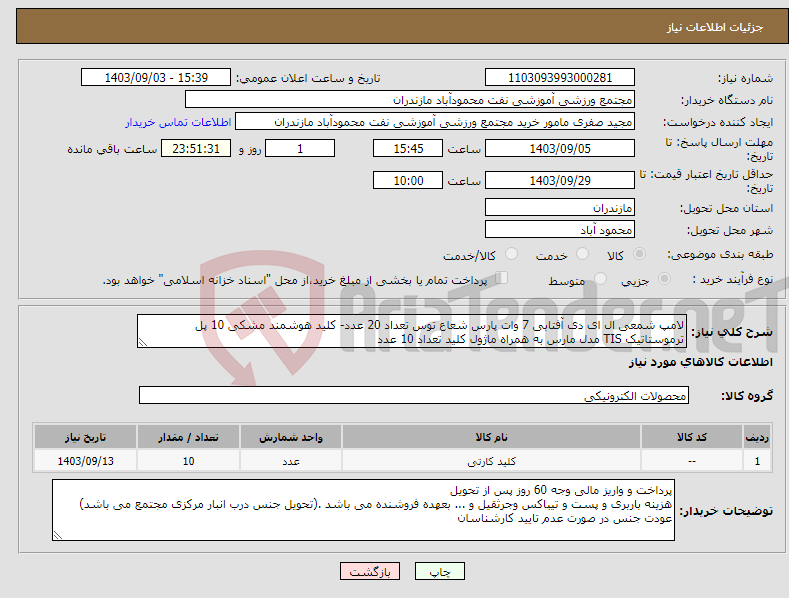Click the response deadline date 1403/09/05
This screenshot has height=598, width=789.
pyautogui.click(x=560, y=148)
